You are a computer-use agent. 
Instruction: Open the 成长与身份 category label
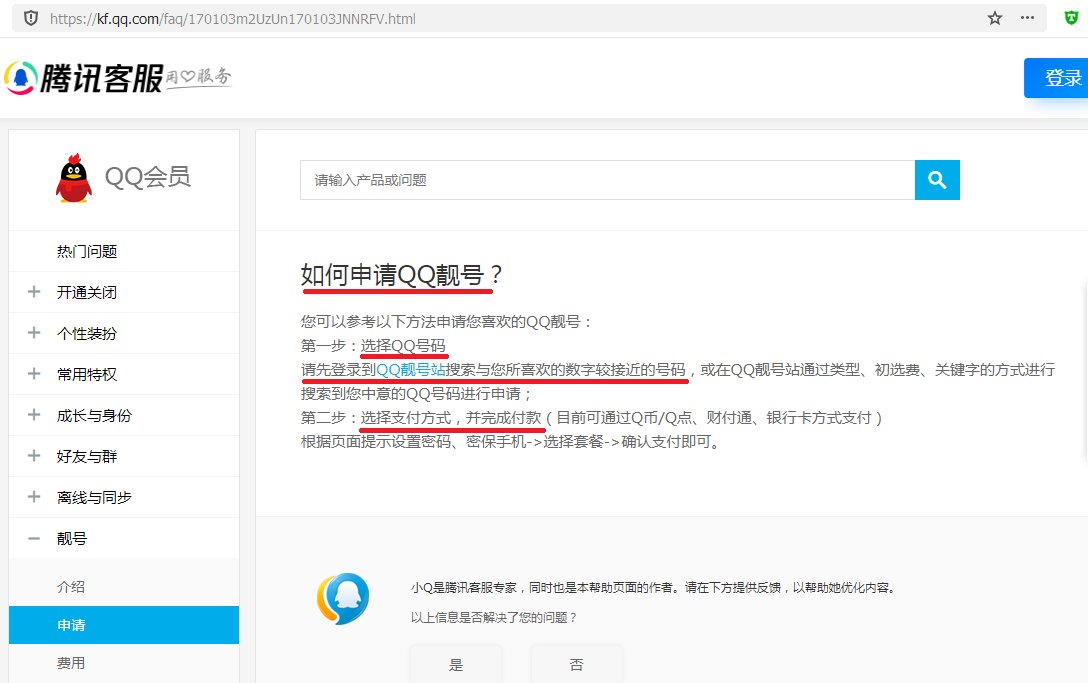[94, 415]
